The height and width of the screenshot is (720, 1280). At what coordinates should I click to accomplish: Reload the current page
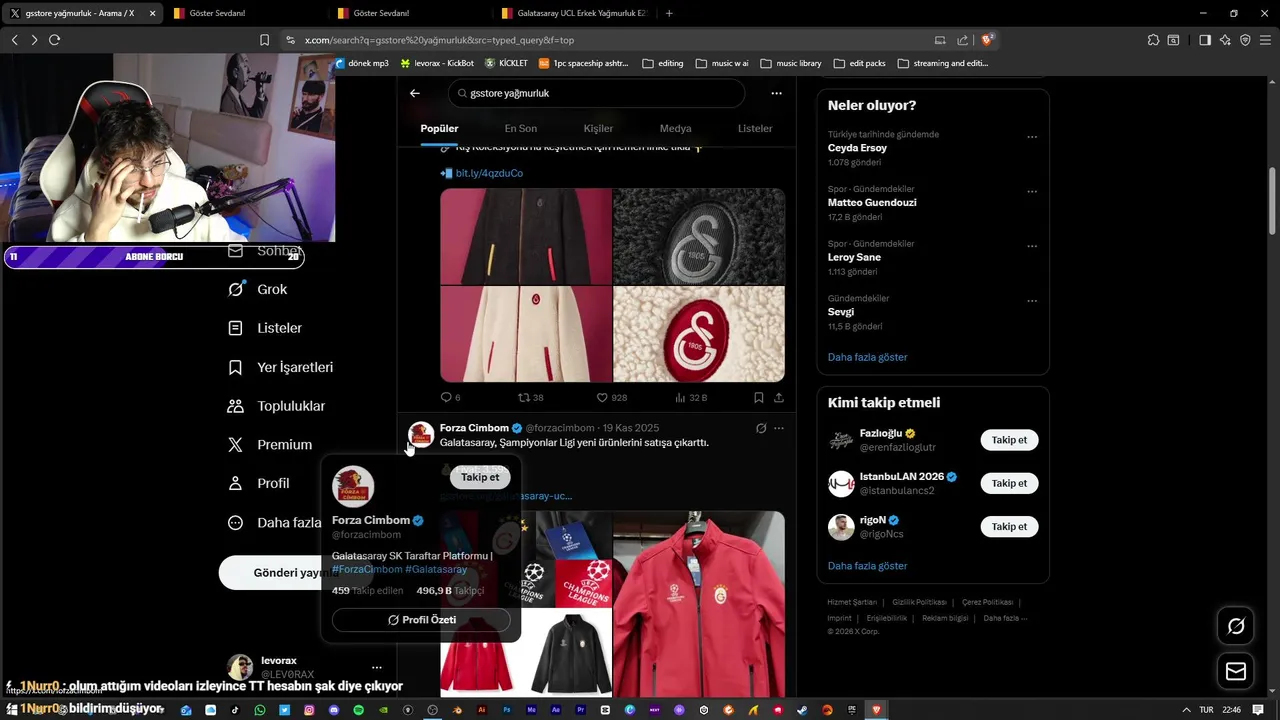(x=54, y=40)
